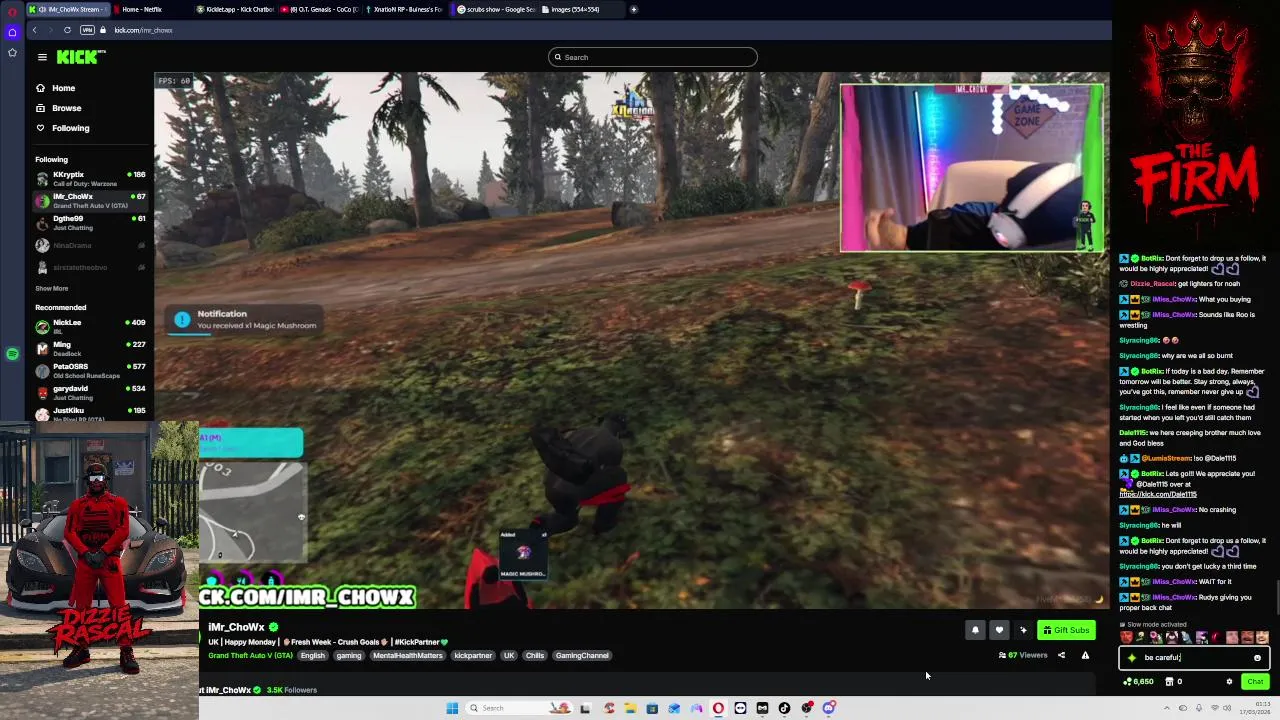This screenshot has height=720, width=1280.
Task: Focus the Kick search field
Action: point(652,57)
